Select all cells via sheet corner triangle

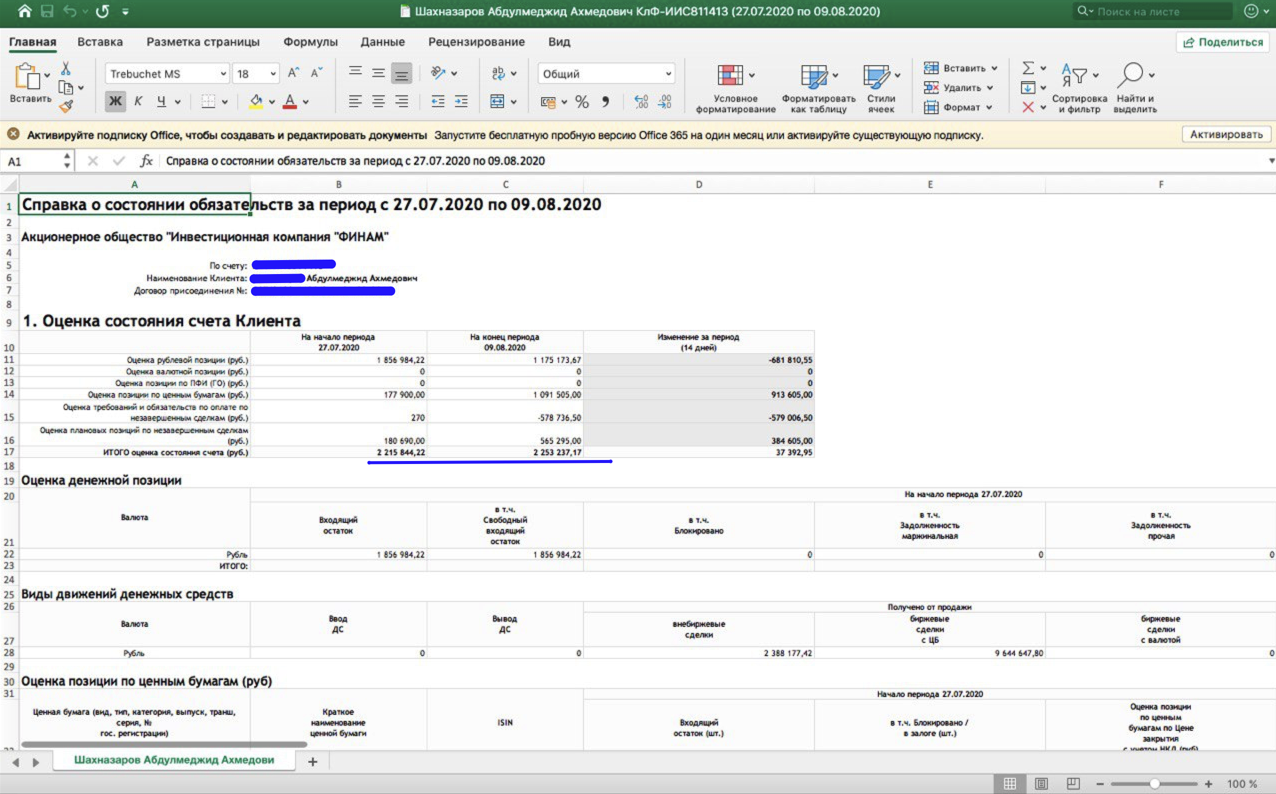coord(9,185)
